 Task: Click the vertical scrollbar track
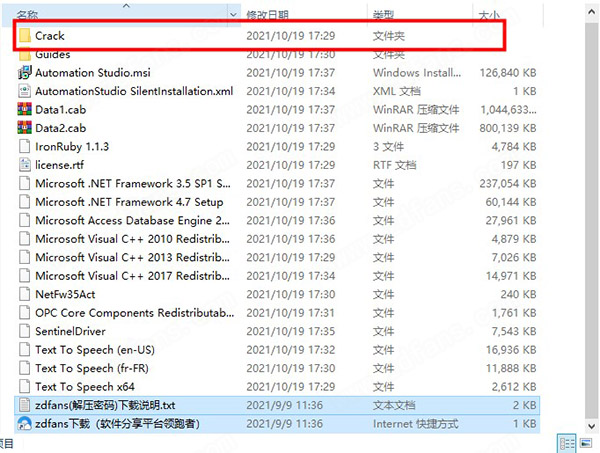592,219
